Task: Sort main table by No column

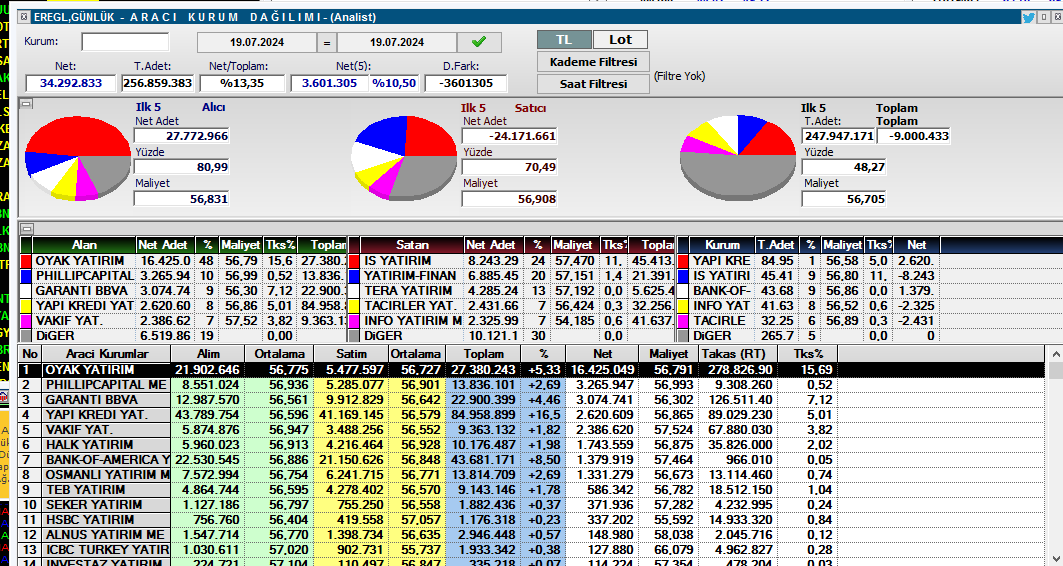Action: 31,354
